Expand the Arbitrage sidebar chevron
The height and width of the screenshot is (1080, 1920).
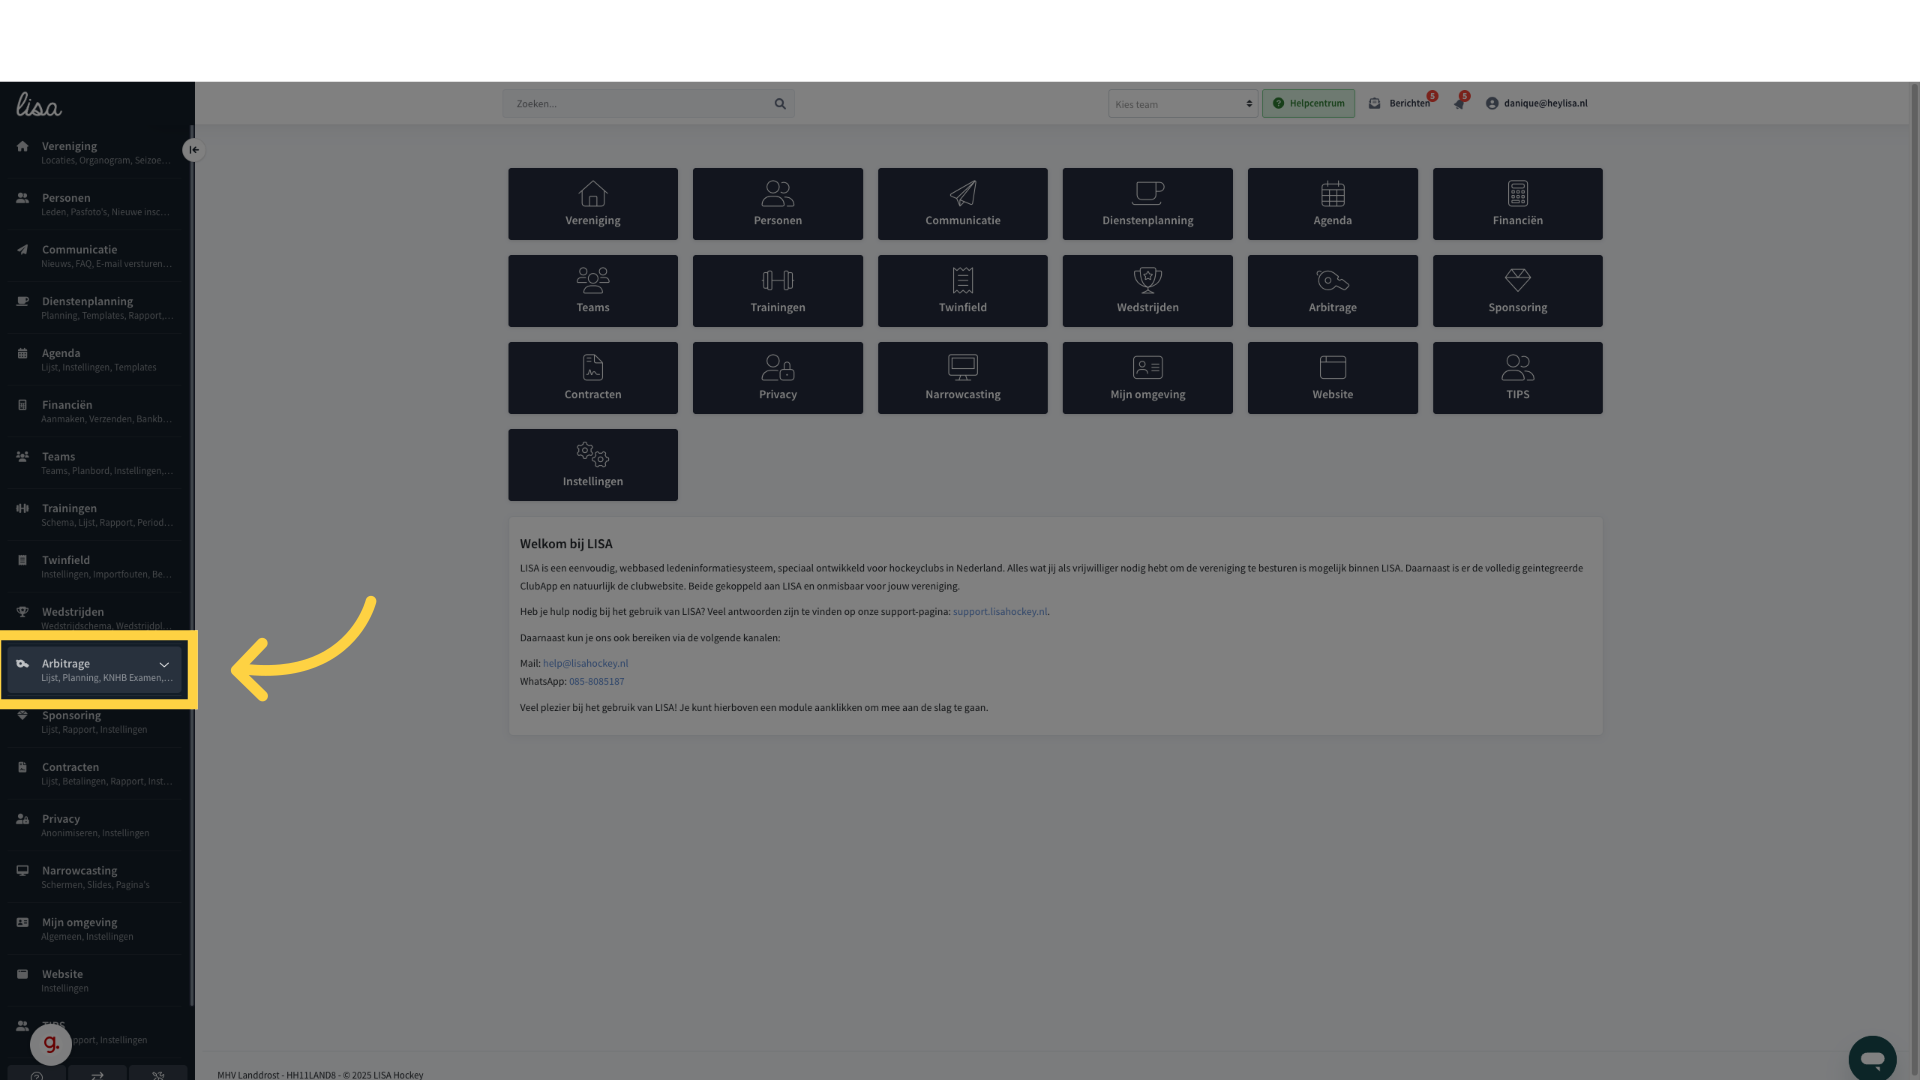pos(165,665)
